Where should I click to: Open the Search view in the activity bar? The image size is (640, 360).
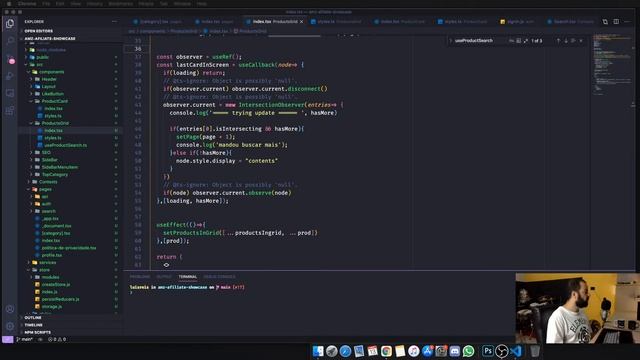coord(10,40)
